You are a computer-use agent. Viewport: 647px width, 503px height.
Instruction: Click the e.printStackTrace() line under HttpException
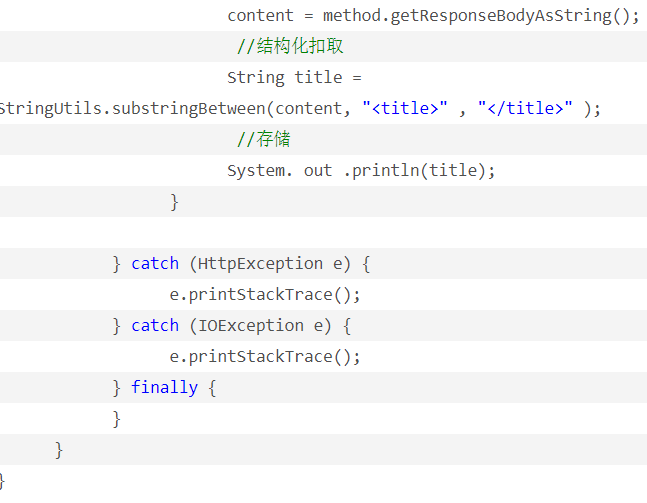265,295
